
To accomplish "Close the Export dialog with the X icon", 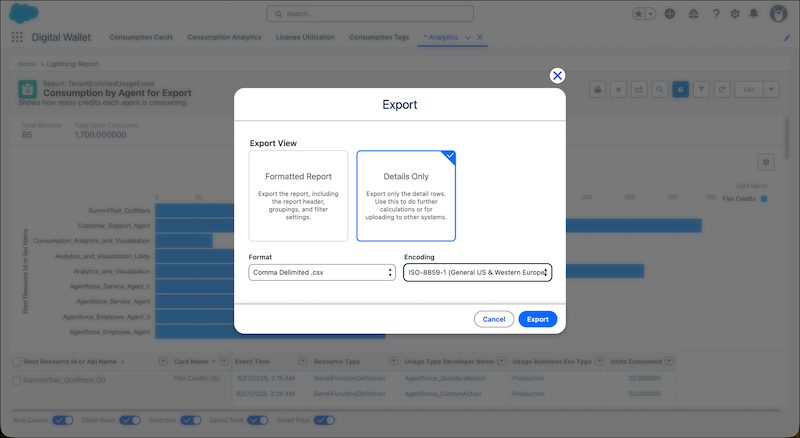I will click(557, 76).
